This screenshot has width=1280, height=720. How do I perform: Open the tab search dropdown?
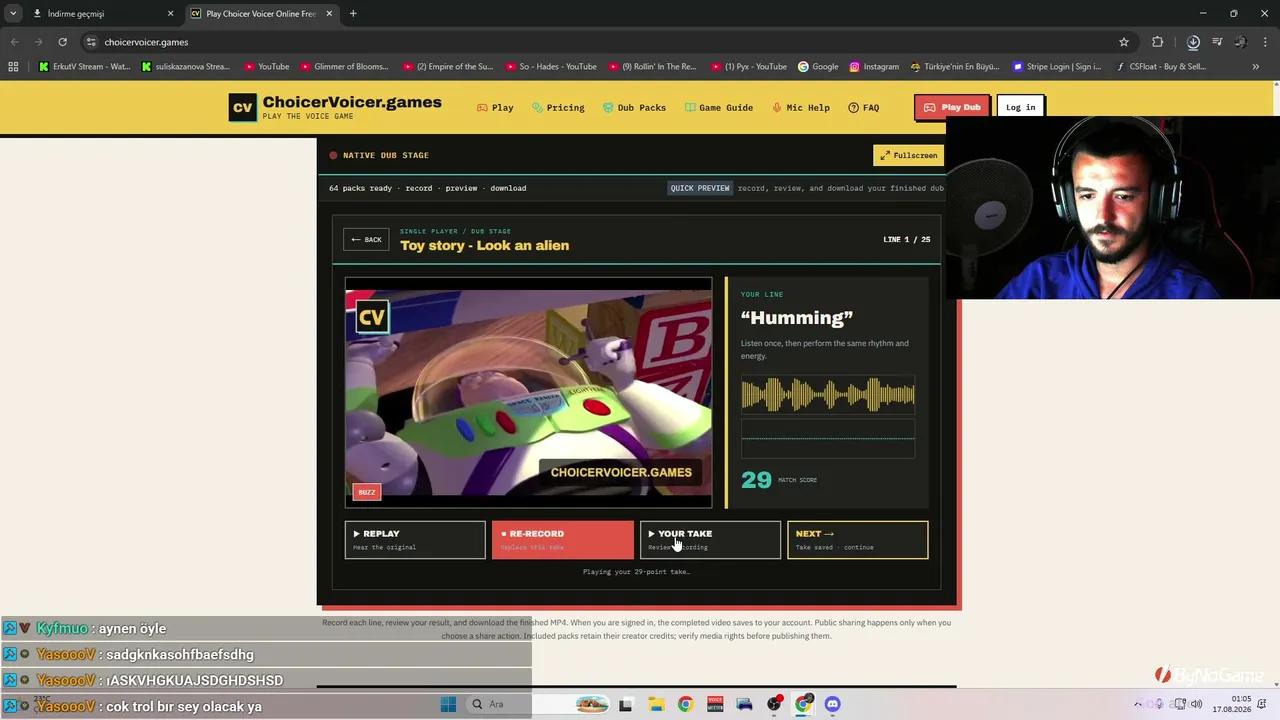(13, 14)
